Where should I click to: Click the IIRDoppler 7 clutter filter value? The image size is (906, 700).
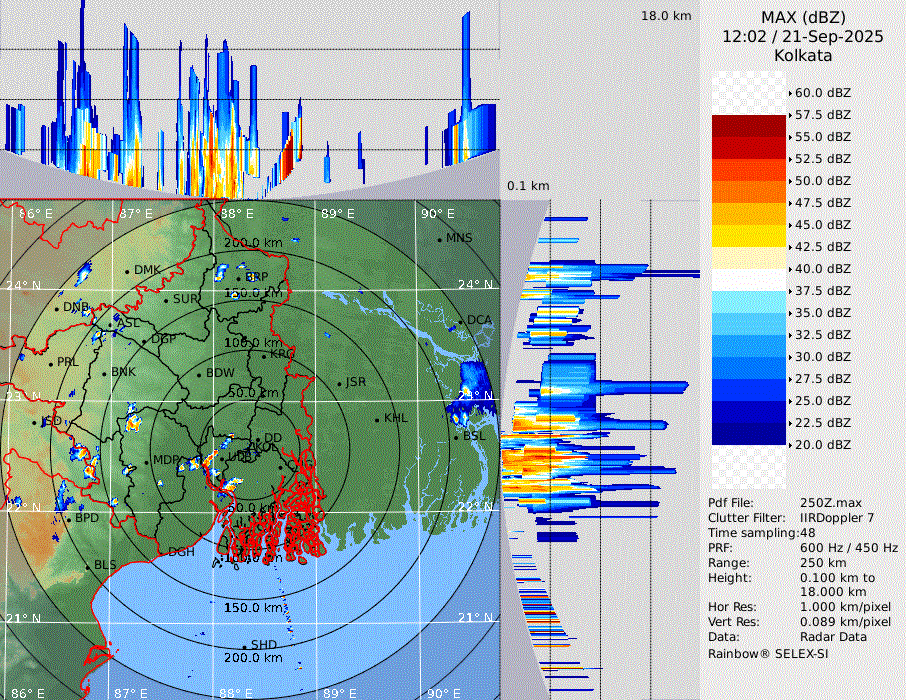[x=837, y=518]
